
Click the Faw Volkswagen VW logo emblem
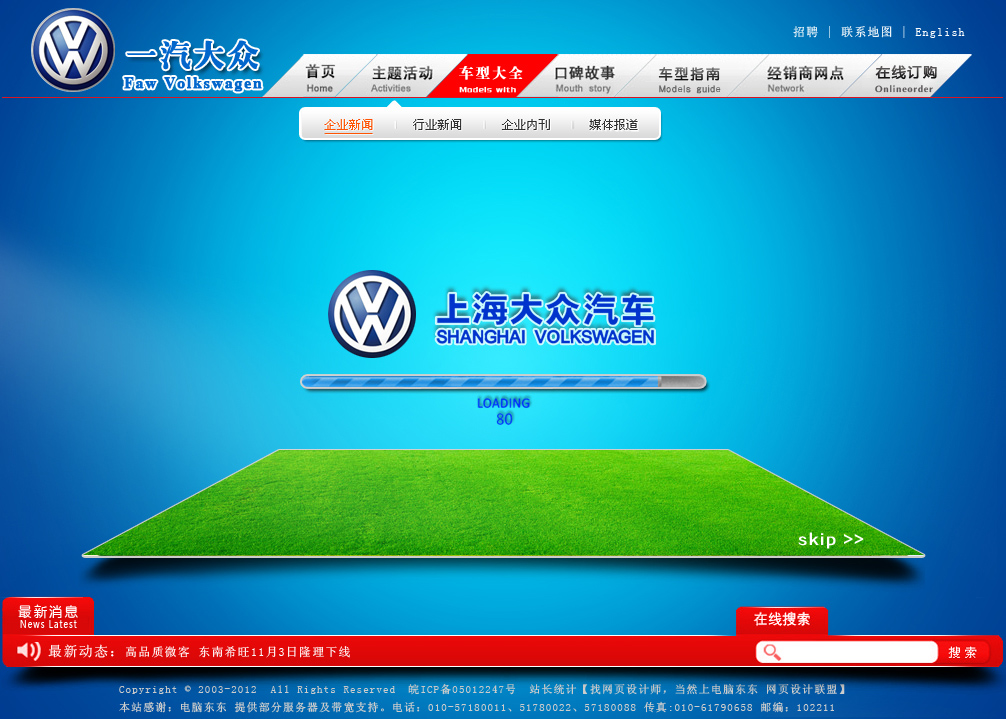click(72, 50)
